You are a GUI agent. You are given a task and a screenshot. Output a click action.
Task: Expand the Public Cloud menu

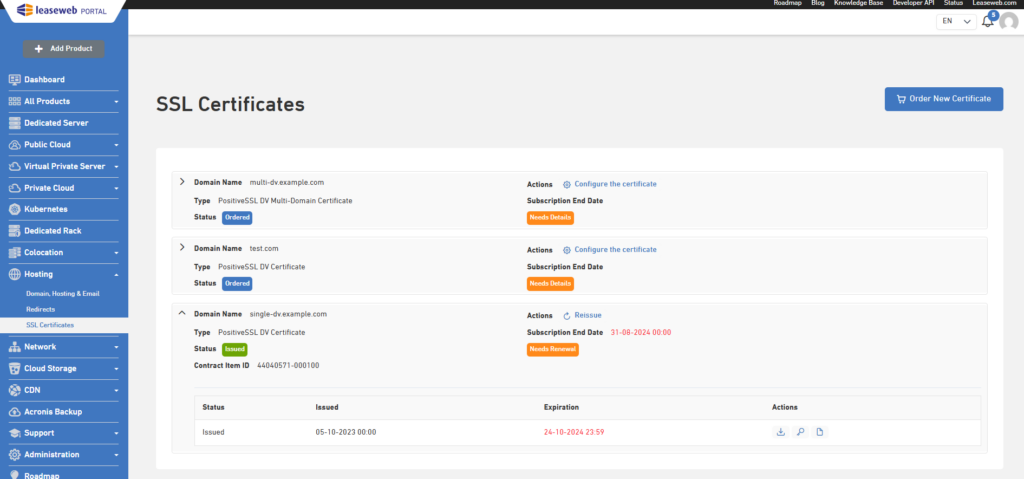click(64, 144)
